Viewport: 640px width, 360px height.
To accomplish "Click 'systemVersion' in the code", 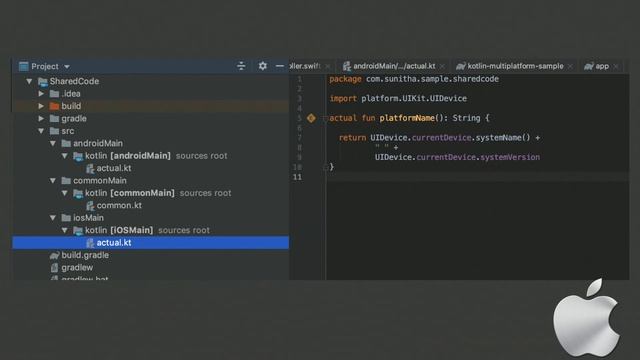I will [510, 157].
